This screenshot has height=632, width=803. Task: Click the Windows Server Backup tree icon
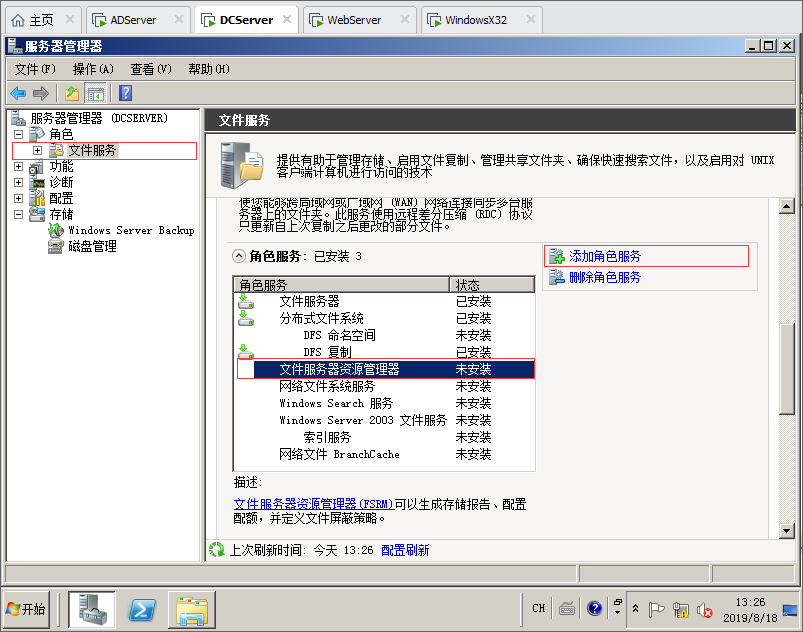[x=56, y=230]
